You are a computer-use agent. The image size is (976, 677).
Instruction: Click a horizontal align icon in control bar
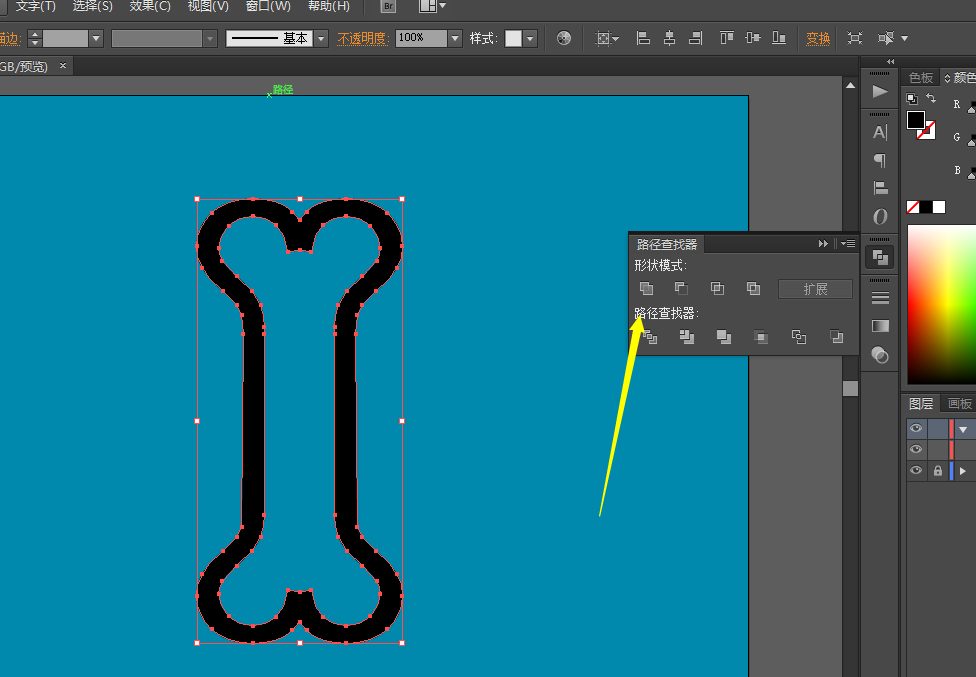(x=643, y=37)
